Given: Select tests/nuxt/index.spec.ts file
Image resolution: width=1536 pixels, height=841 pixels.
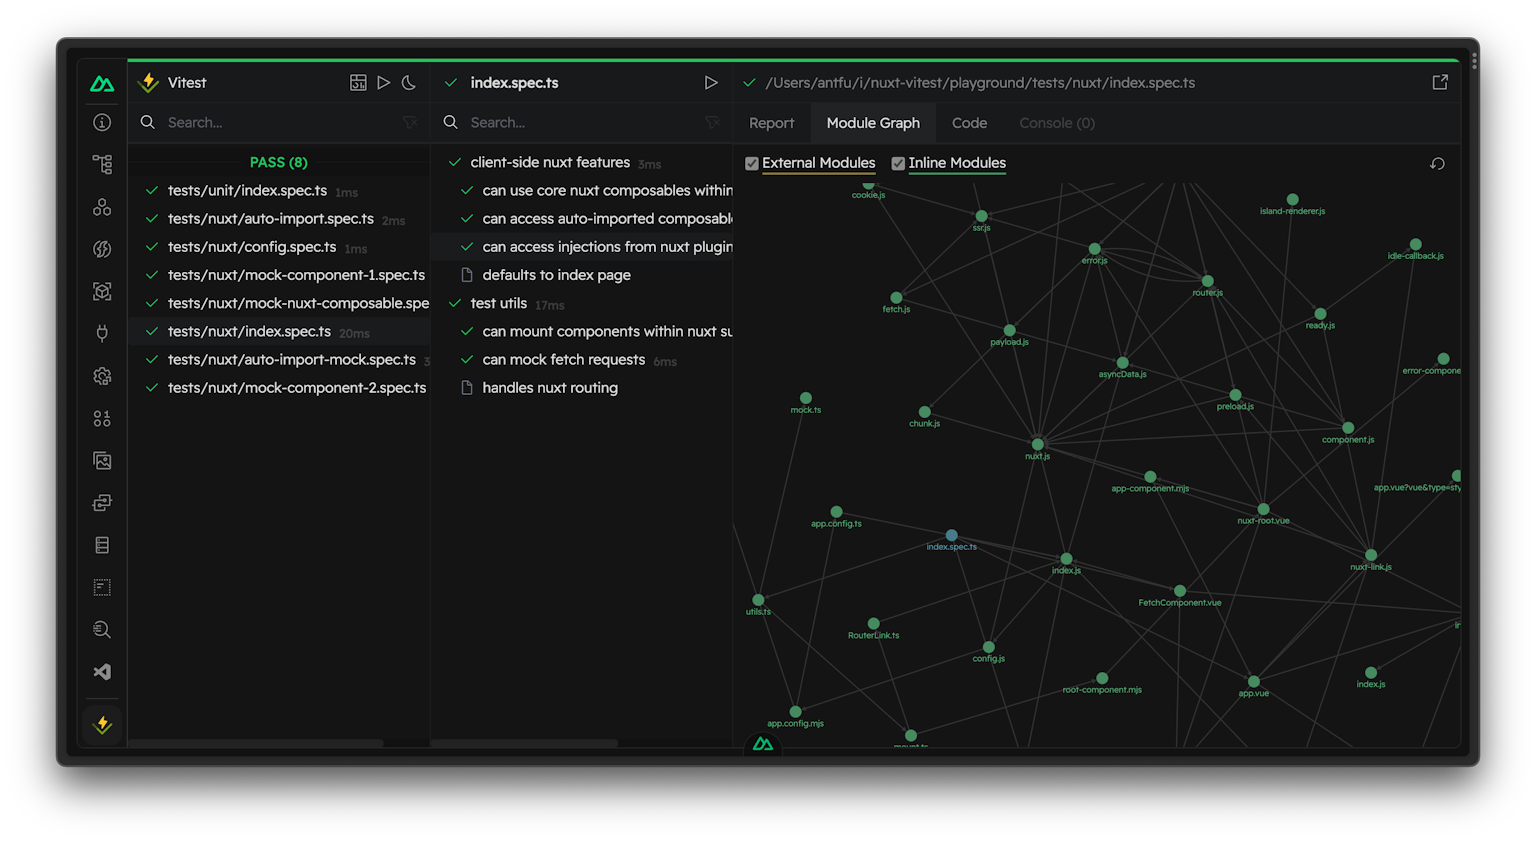Looking at the screenshot, I should 279,332.
